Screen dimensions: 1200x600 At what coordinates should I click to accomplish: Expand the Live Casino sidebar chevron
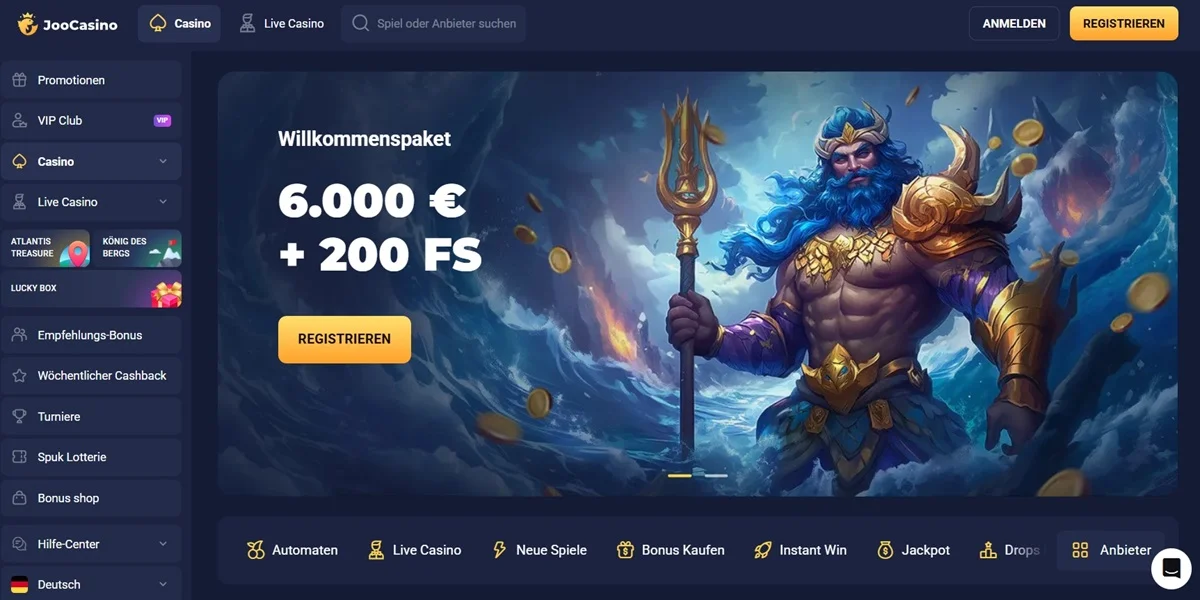click(163, 202)
